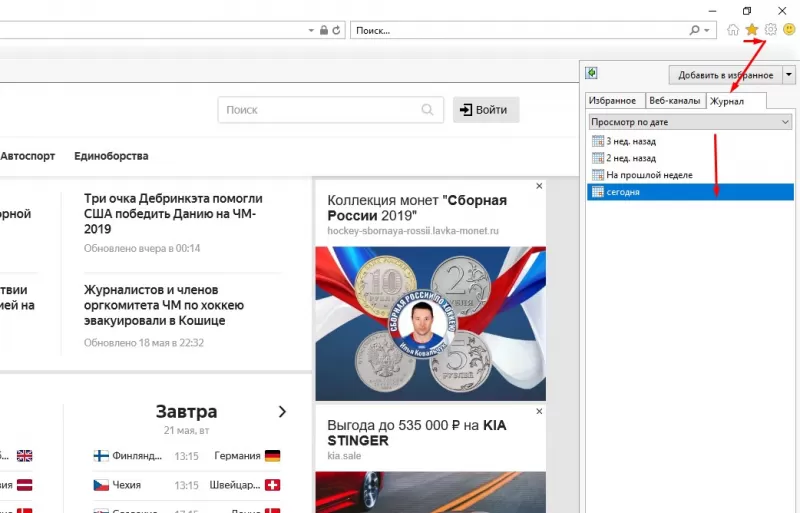Open Чехия vs Швейцария match row
This screenshot has width=800, height=513.
187,485
